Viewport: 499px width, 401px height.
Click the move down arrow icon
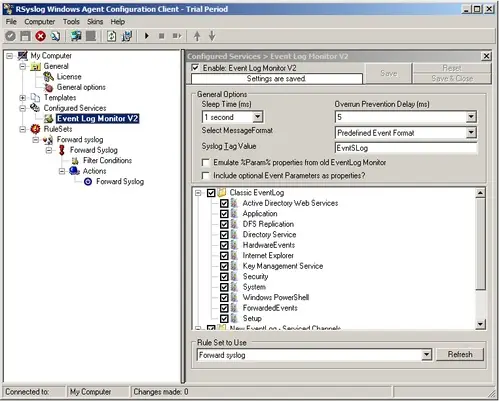pyautogui.click(x=212, y=36)
